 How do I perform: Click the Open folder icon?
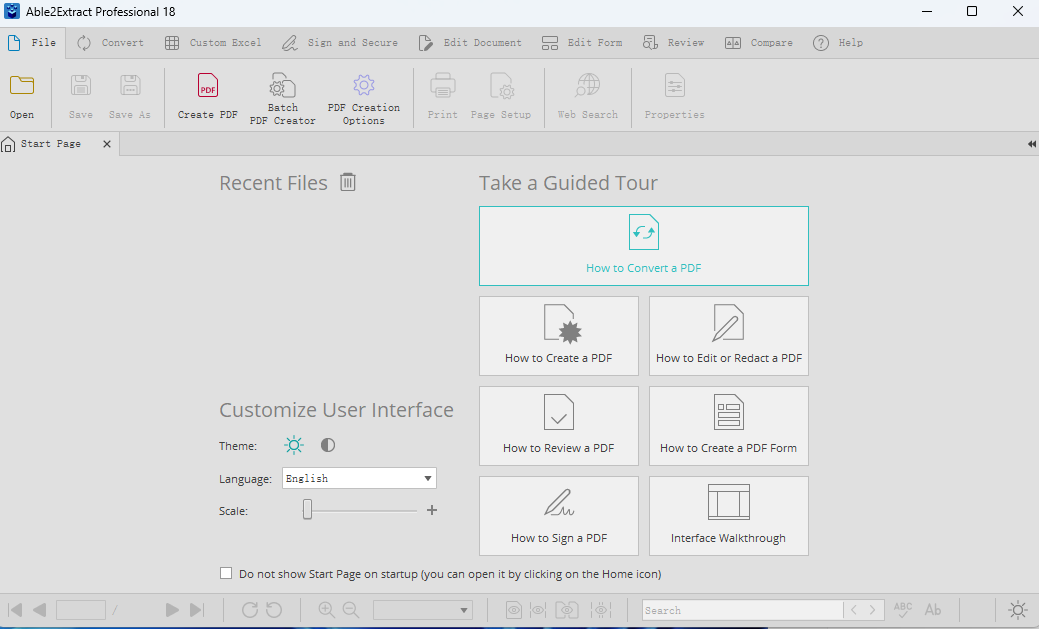tap(22, 87)
